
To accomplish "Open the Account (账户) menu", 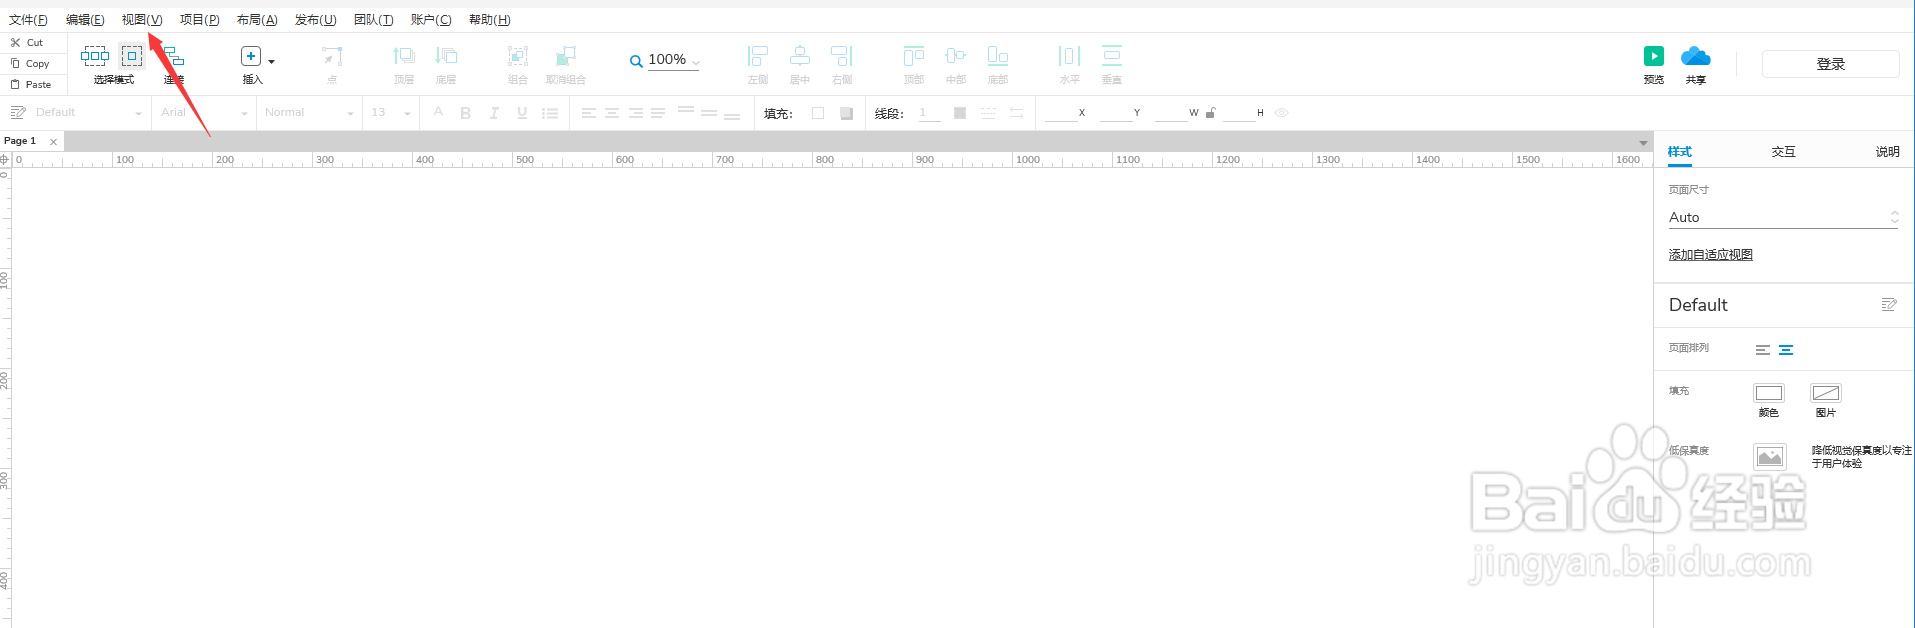I will click(x=431, y=20).
